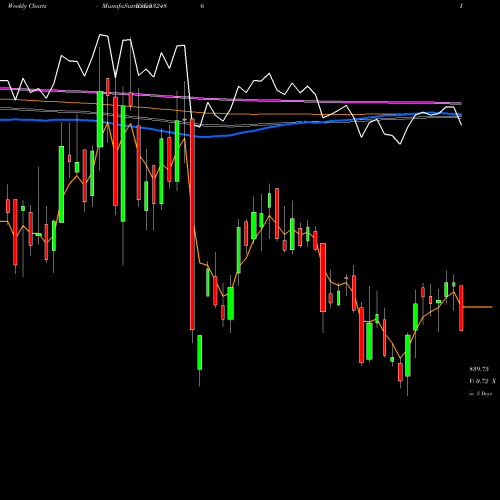This screenshot has width=500, height=500.
Task: Click the "in 5 Days" label
Action: 480,394
